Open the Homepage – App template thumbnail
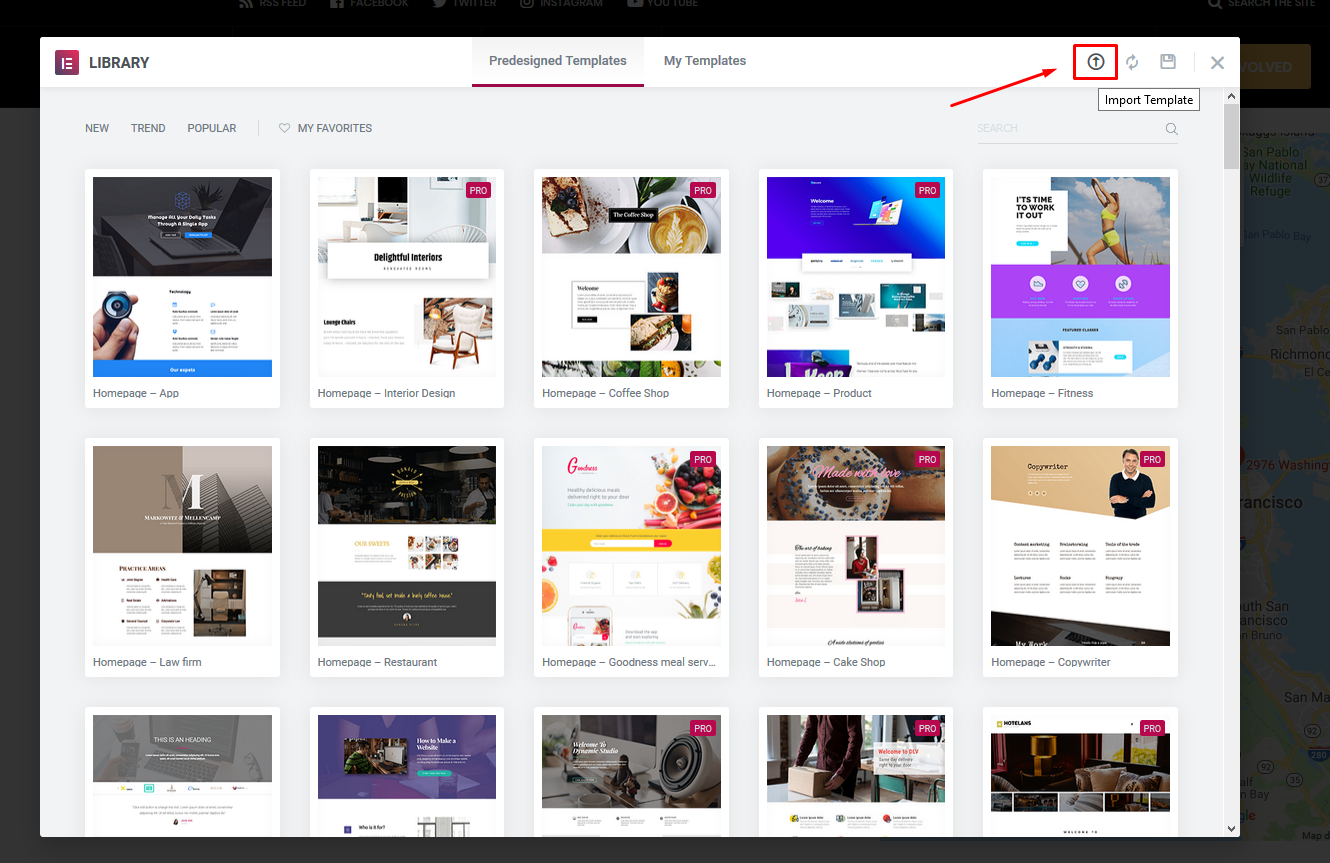 pyautogui.click(x=182, y=277)
